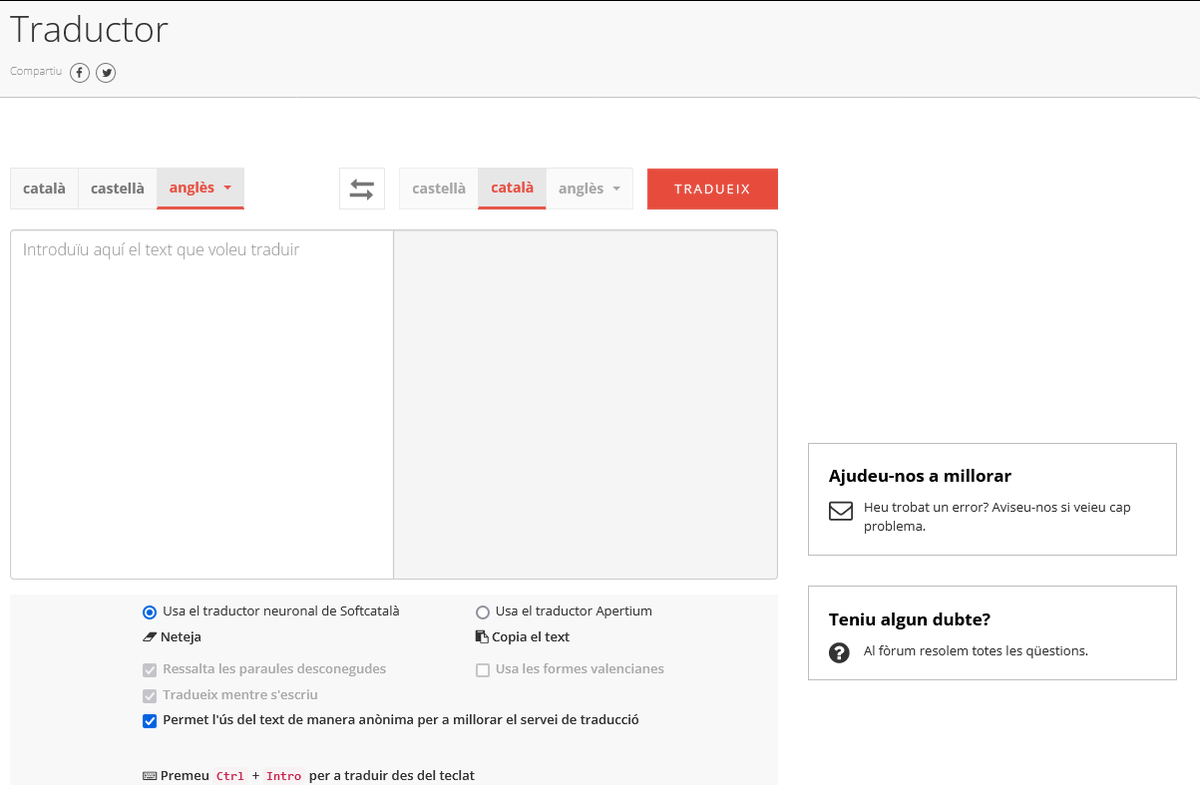This screenshot has height=809, width=1200.
Task: Click the envelope icon in Ajudeu-nos a millorar
Action: 841,511
